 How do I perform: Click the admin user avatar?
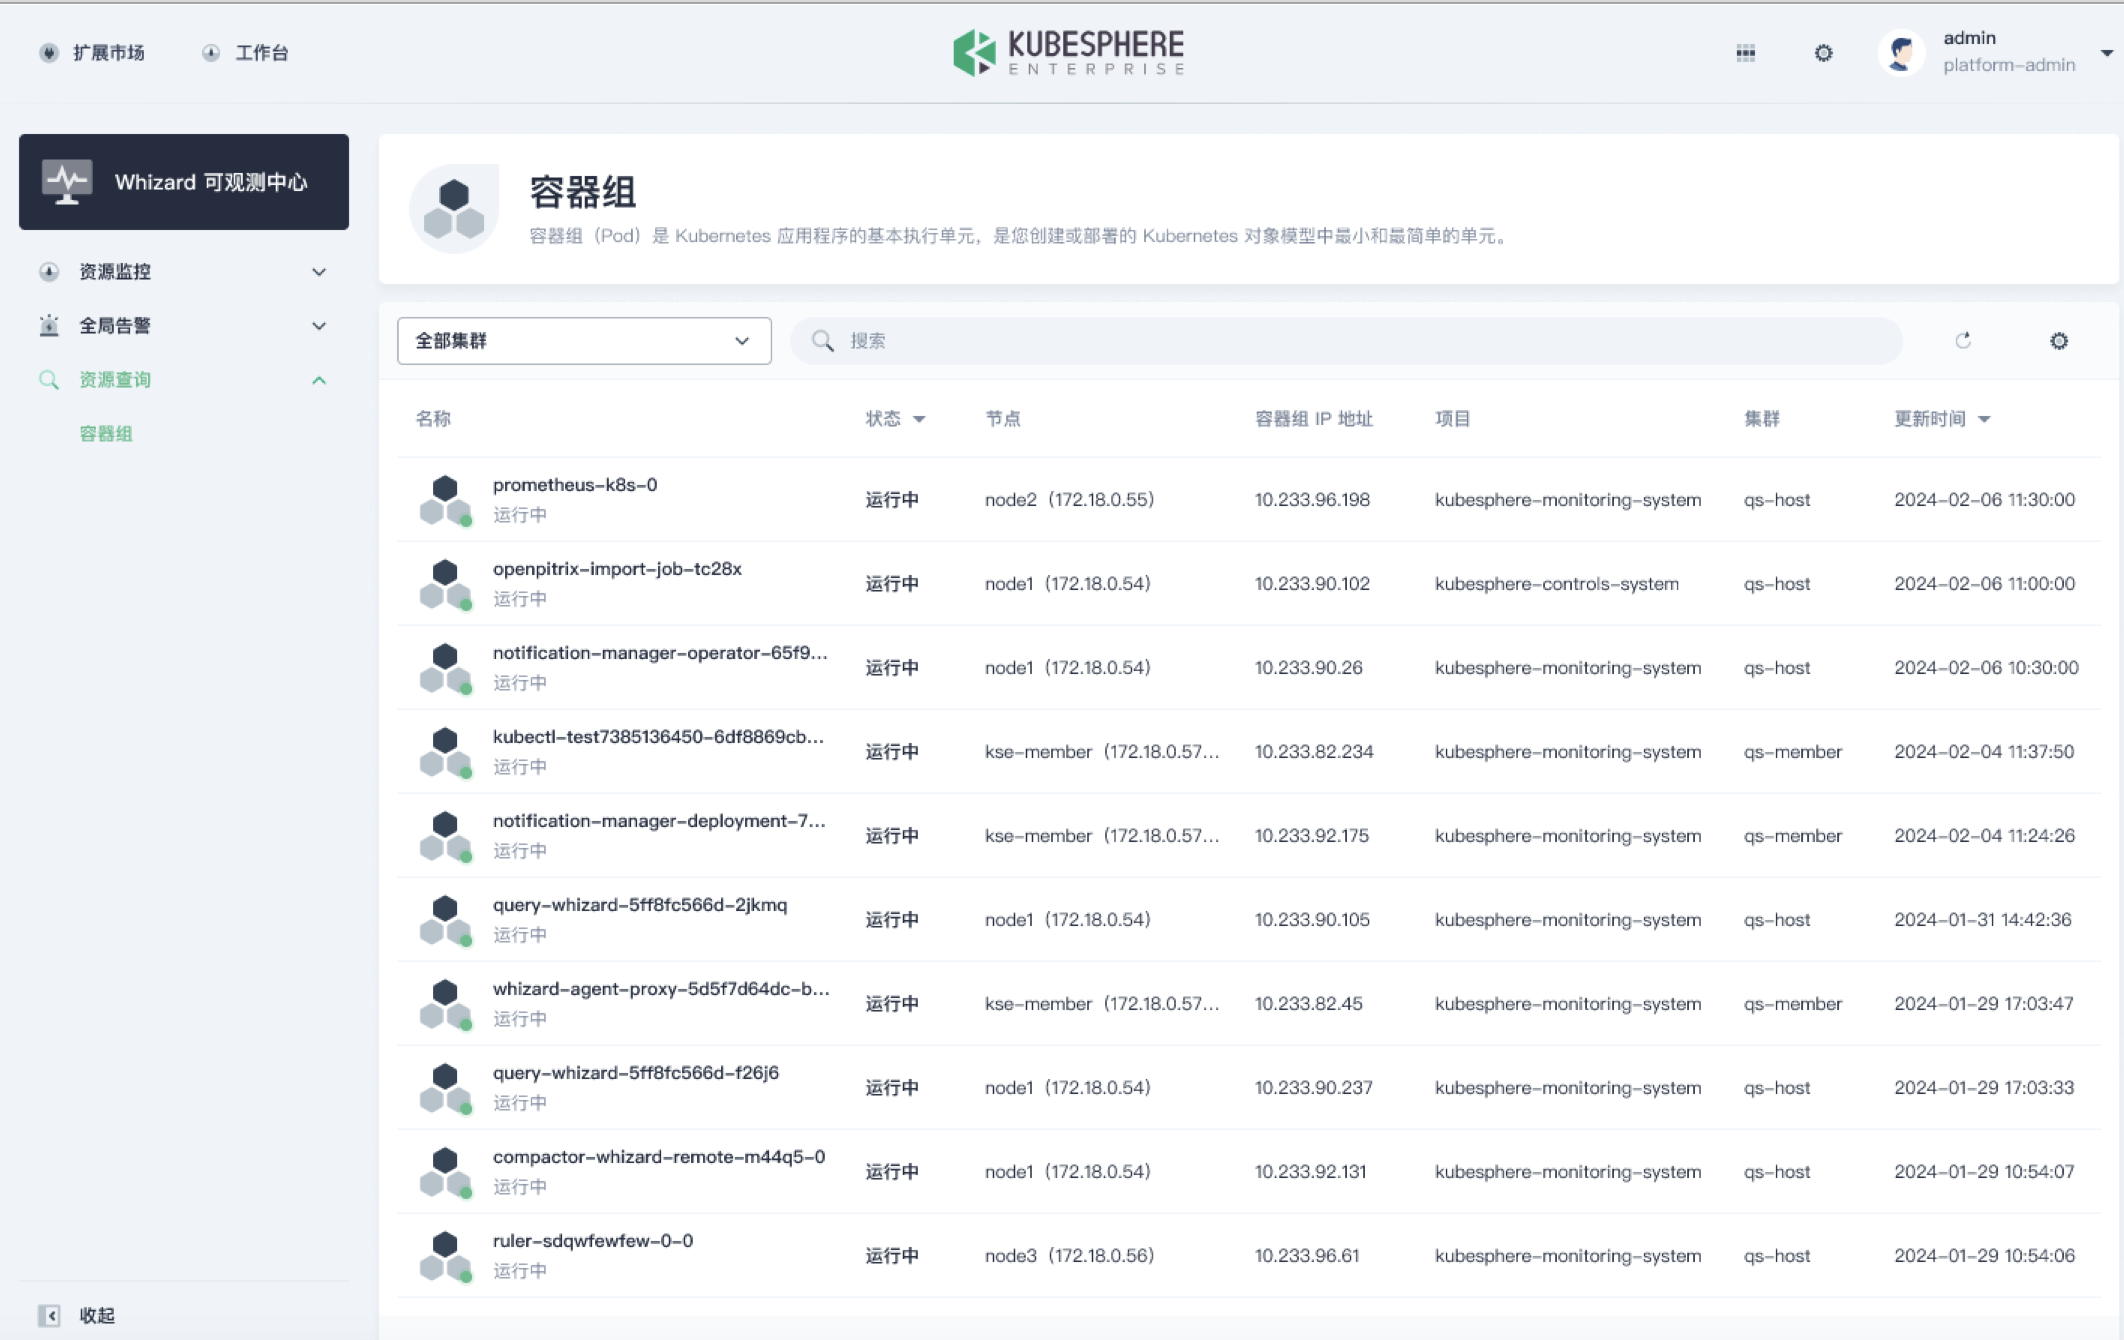pos(1901,52)
